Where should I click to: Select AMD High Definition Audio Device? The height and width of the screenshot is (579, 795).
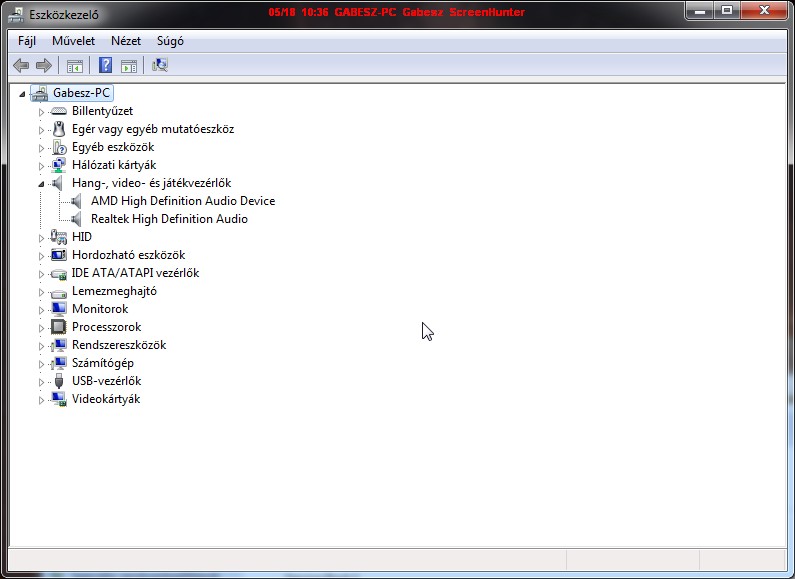[x=183, y=201]
